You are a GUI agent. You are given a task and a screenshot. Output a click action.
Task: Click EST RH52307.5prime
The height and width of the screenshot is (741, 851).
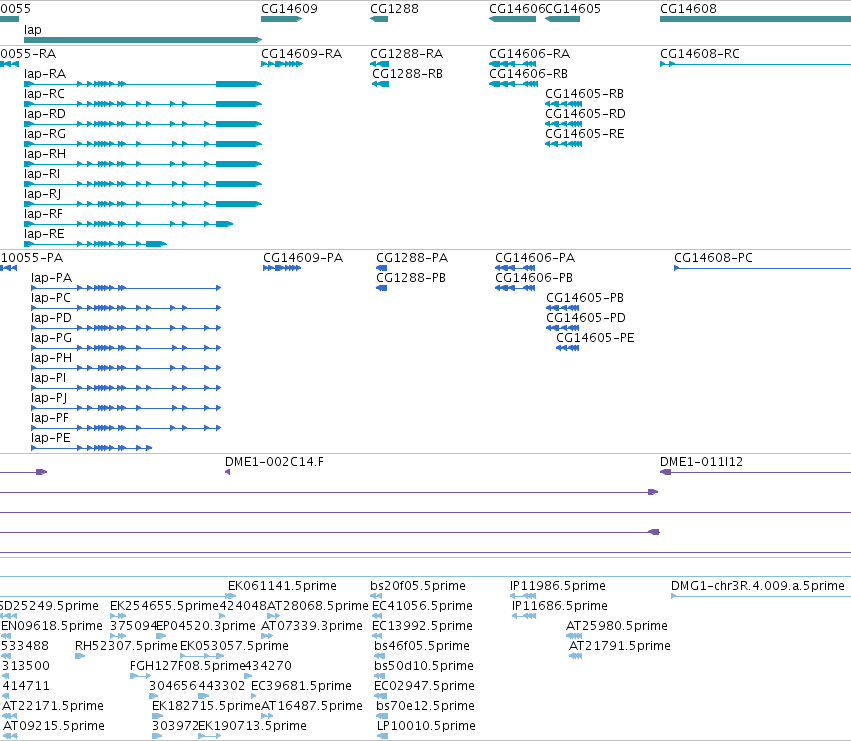[x=126, y=646]
